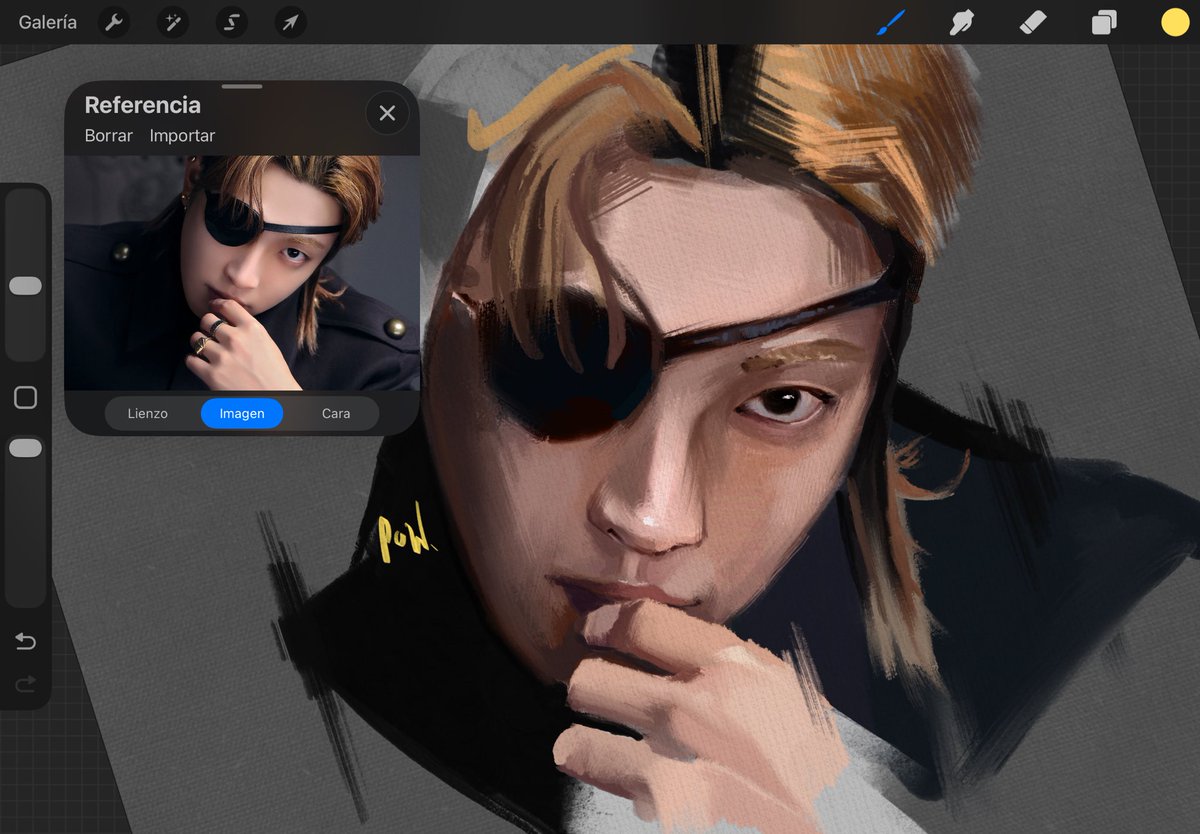Open the Actions wrench menu

[x=113, y=22]
